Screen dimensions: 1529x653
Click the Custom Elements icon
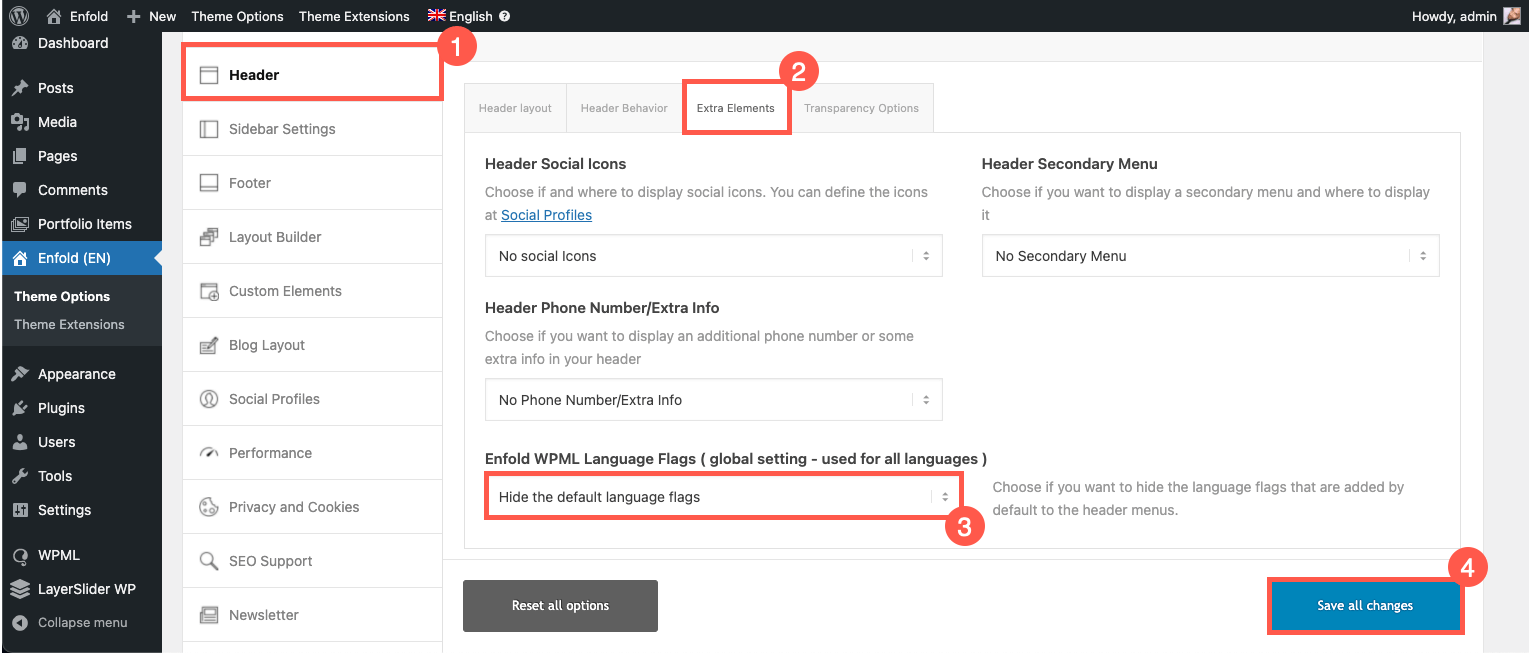[209, 291]
